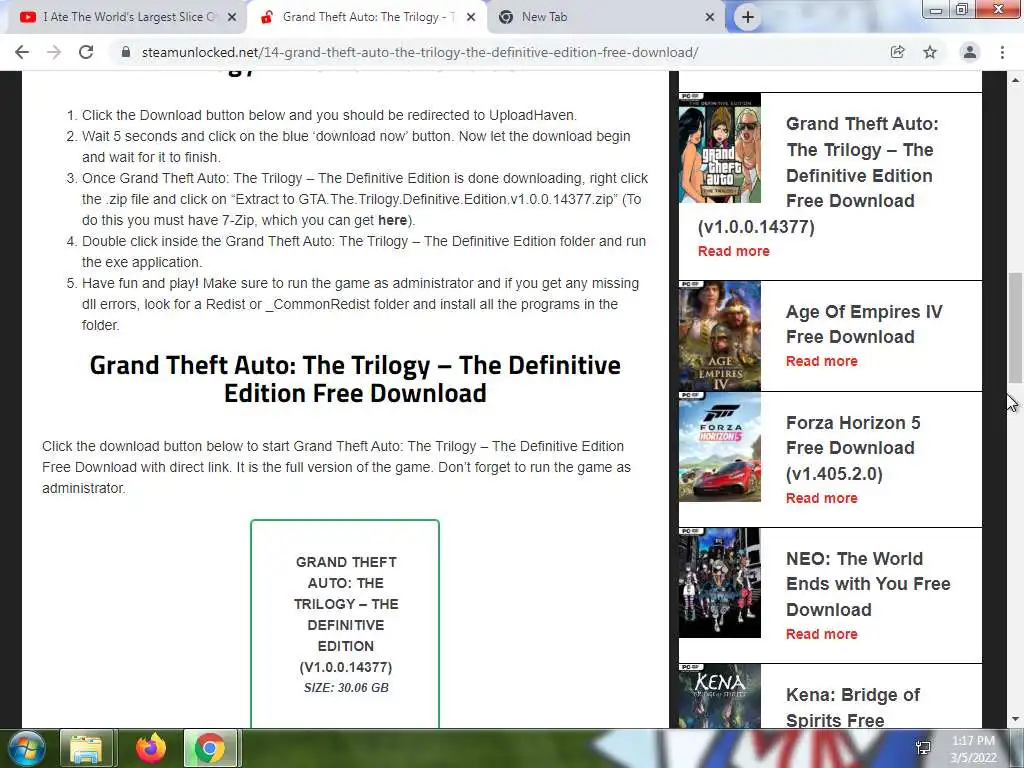The width and height of the screenshot is (1024, 768).
Task: Read more under NEO: The World Ends
Action: point(822,634)
